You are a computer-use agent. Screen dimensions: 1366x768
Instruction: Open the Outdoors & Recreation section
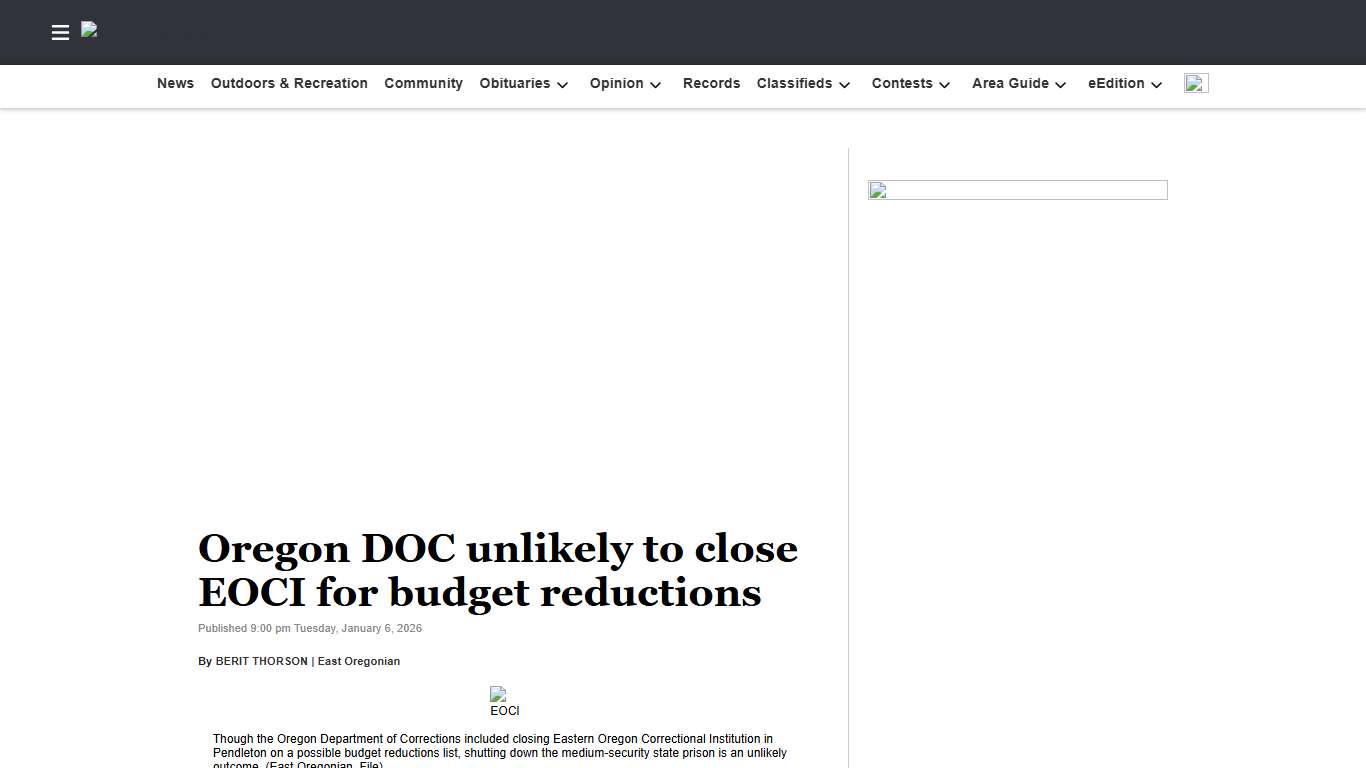click(289, 83)
